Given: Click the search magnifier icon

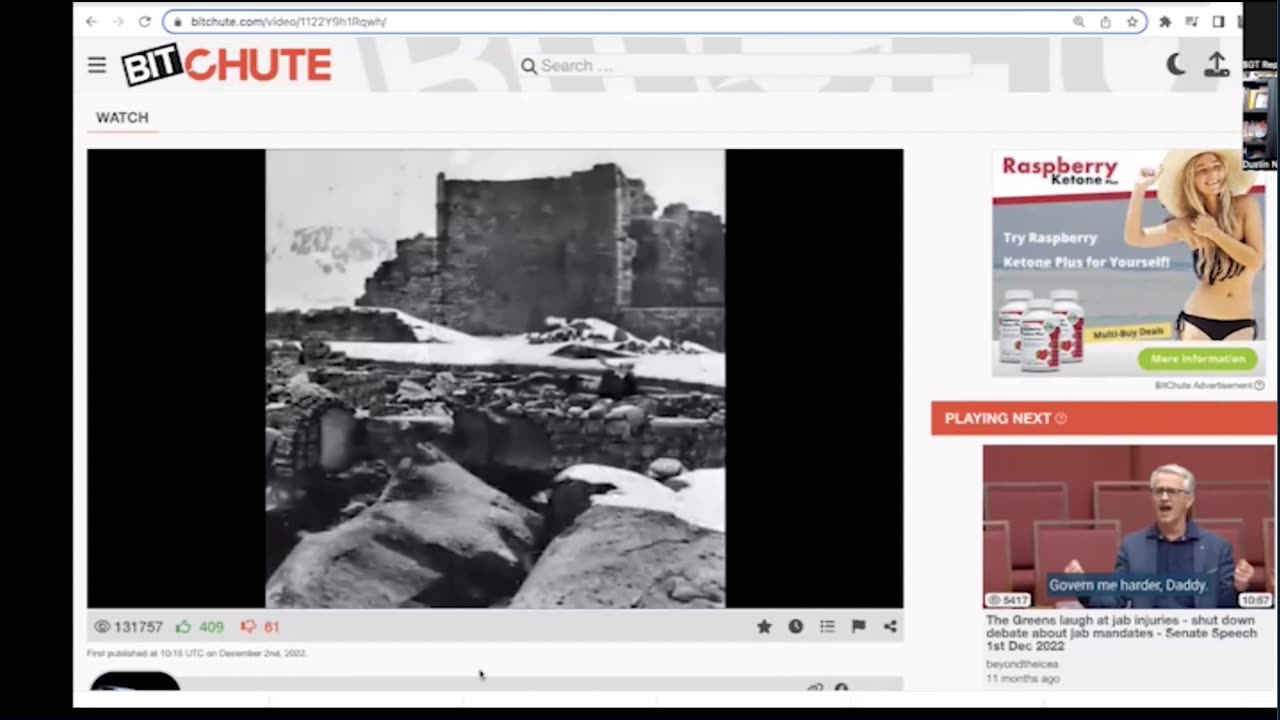Looking at the screenshot, I should 528,66.
